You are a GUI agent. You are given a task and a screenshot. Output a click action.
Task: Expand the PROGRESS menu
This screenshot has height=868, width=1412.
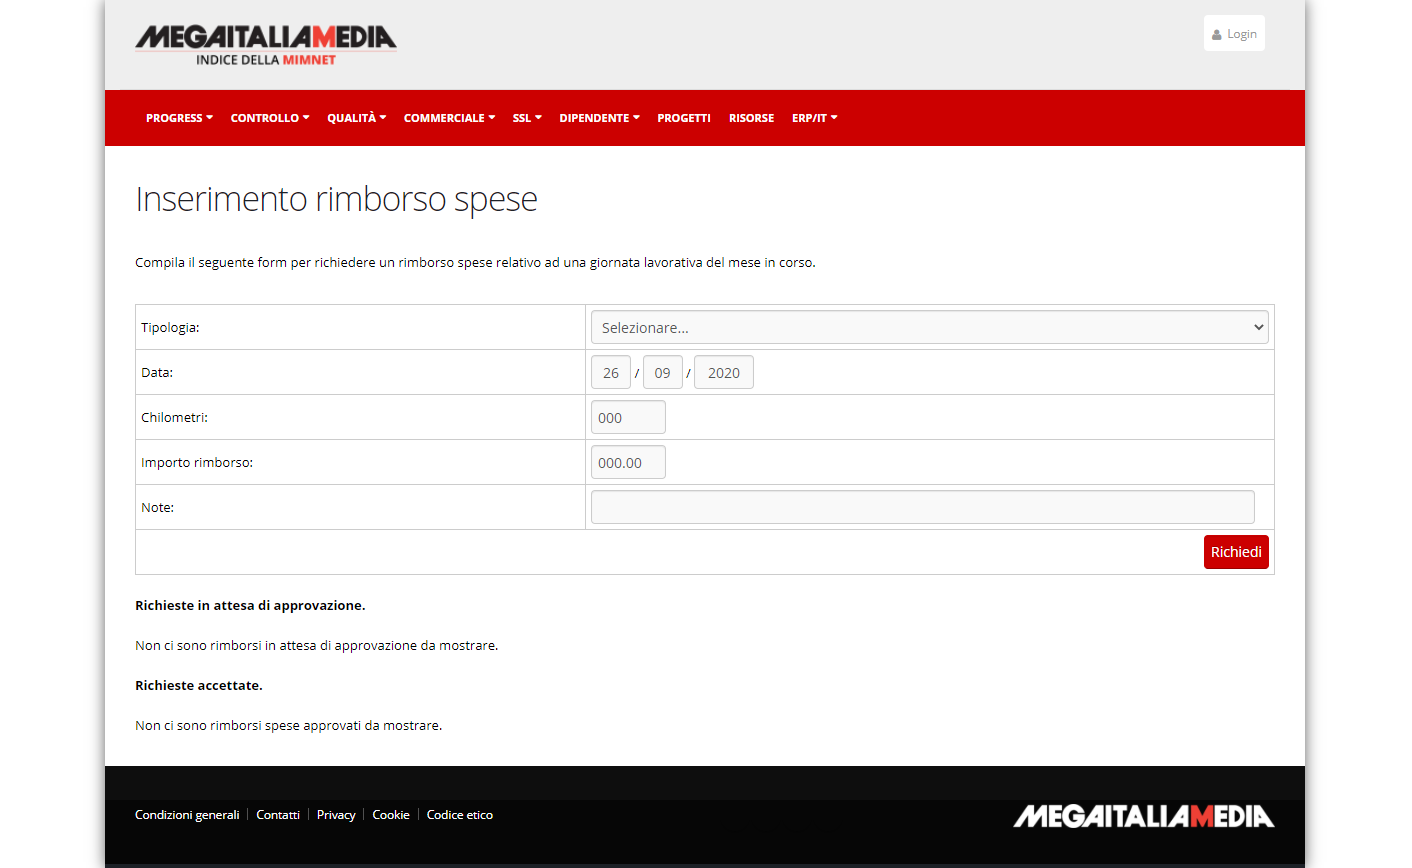point(179,118)
